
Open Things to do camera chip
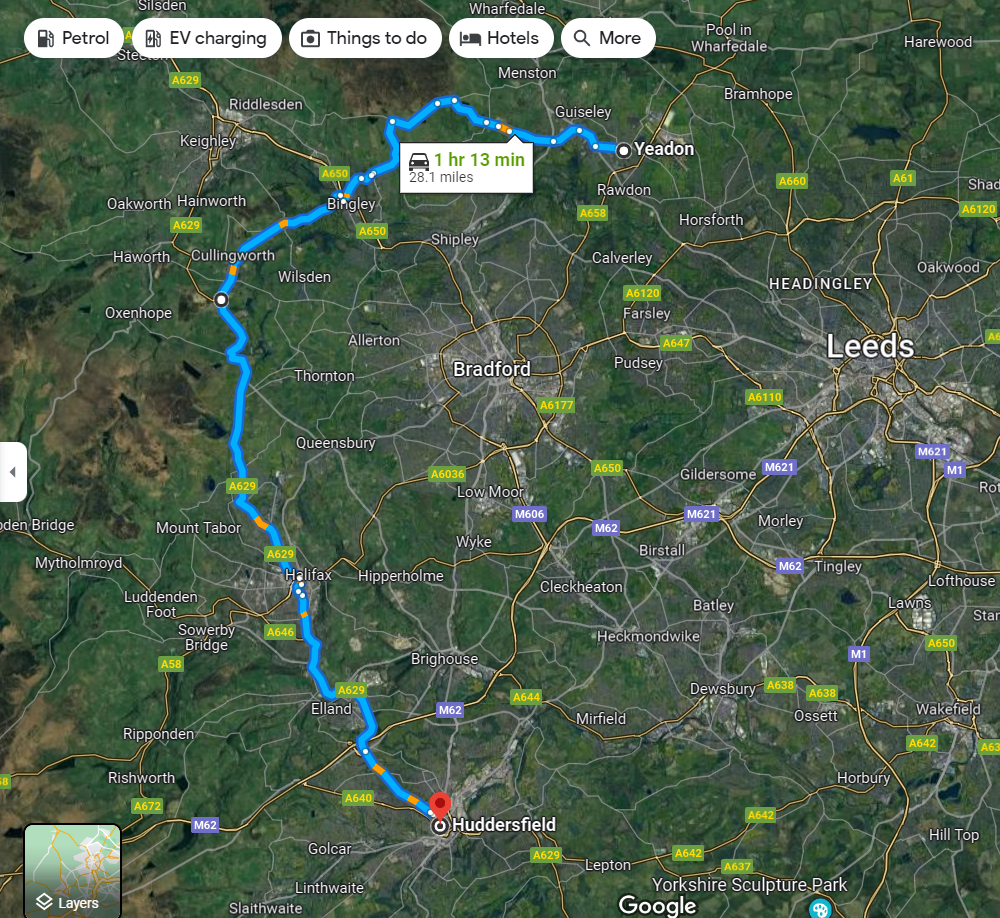point(365,38)
